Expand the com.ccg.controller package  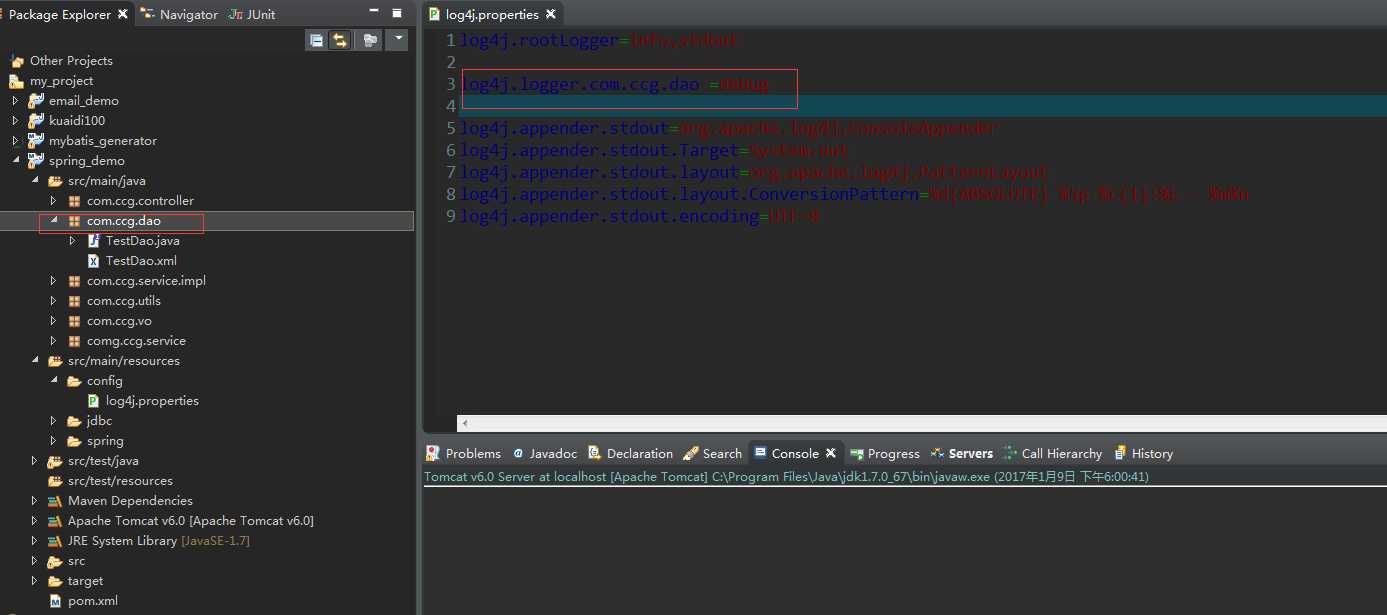click(54, 200)
